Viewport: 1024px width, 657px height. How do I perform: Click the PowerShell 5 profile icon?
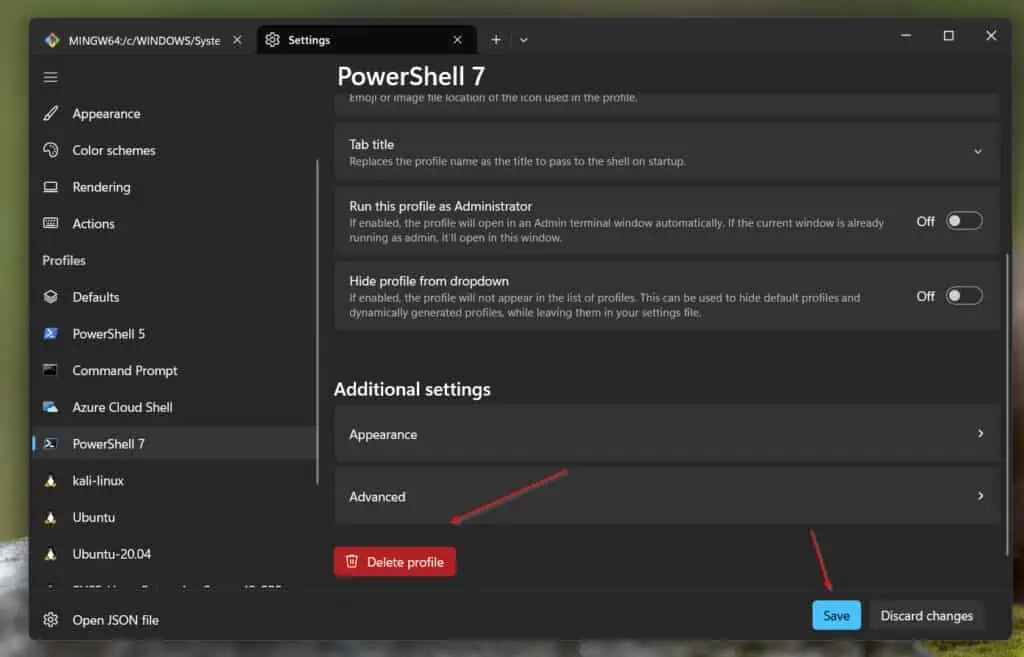click(x=50, y=334)
